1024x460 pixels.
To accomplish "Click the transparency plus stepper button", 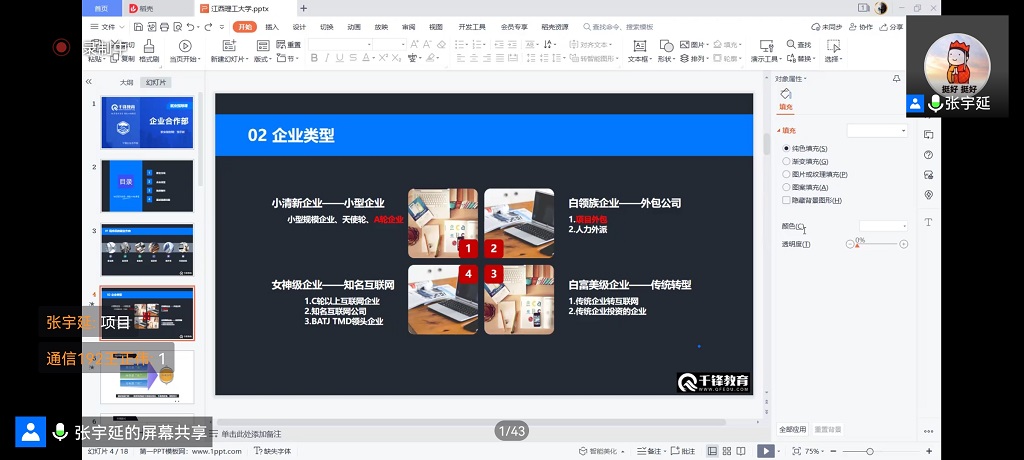I will coord(903,244).
